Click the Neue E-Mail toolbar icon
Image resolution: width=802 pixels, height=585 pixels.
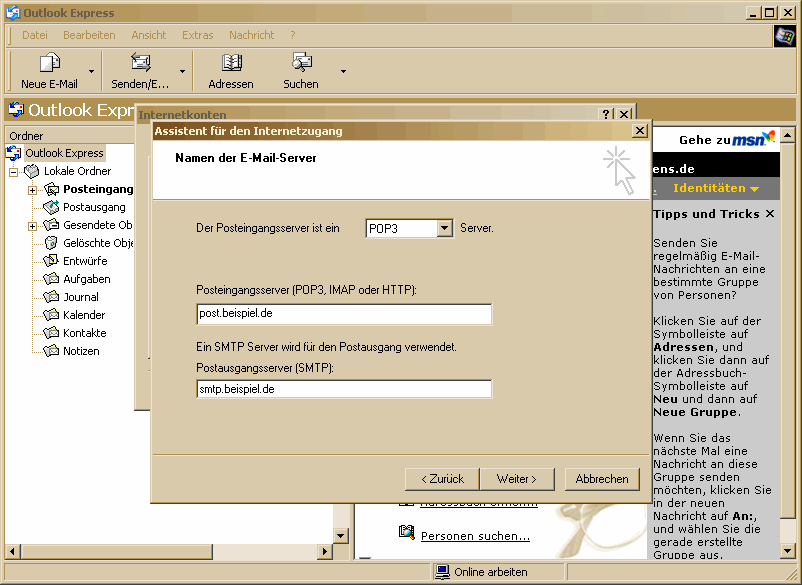[50, 63]
